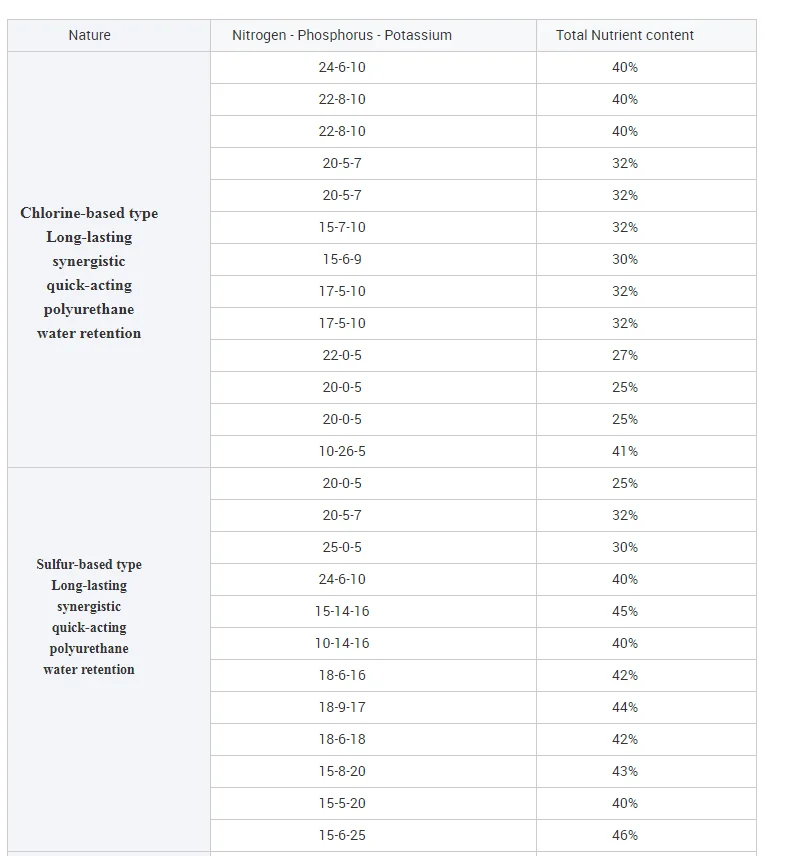The height and width of the screenshot is (856, 808).
Task: Select the Nitrogen - Phosphorus - Potassium header
Action: (x=342, y=35)
